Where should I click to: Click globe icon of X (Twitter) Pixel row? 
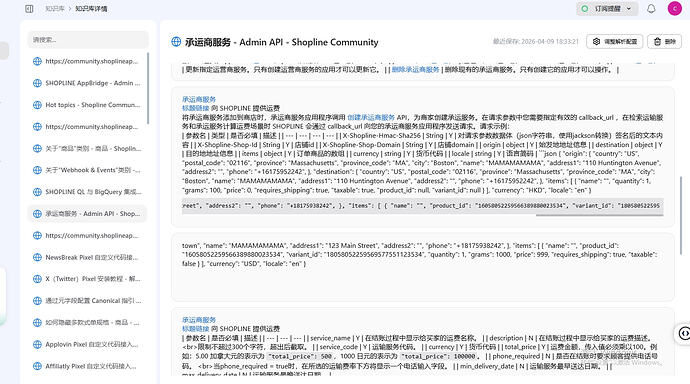click(37, 279)
